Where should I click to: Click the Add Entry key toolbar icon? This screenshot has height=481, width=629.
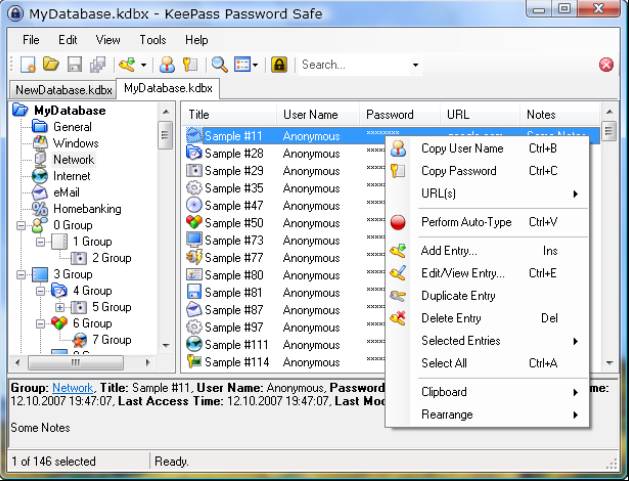tap(127, 64)
